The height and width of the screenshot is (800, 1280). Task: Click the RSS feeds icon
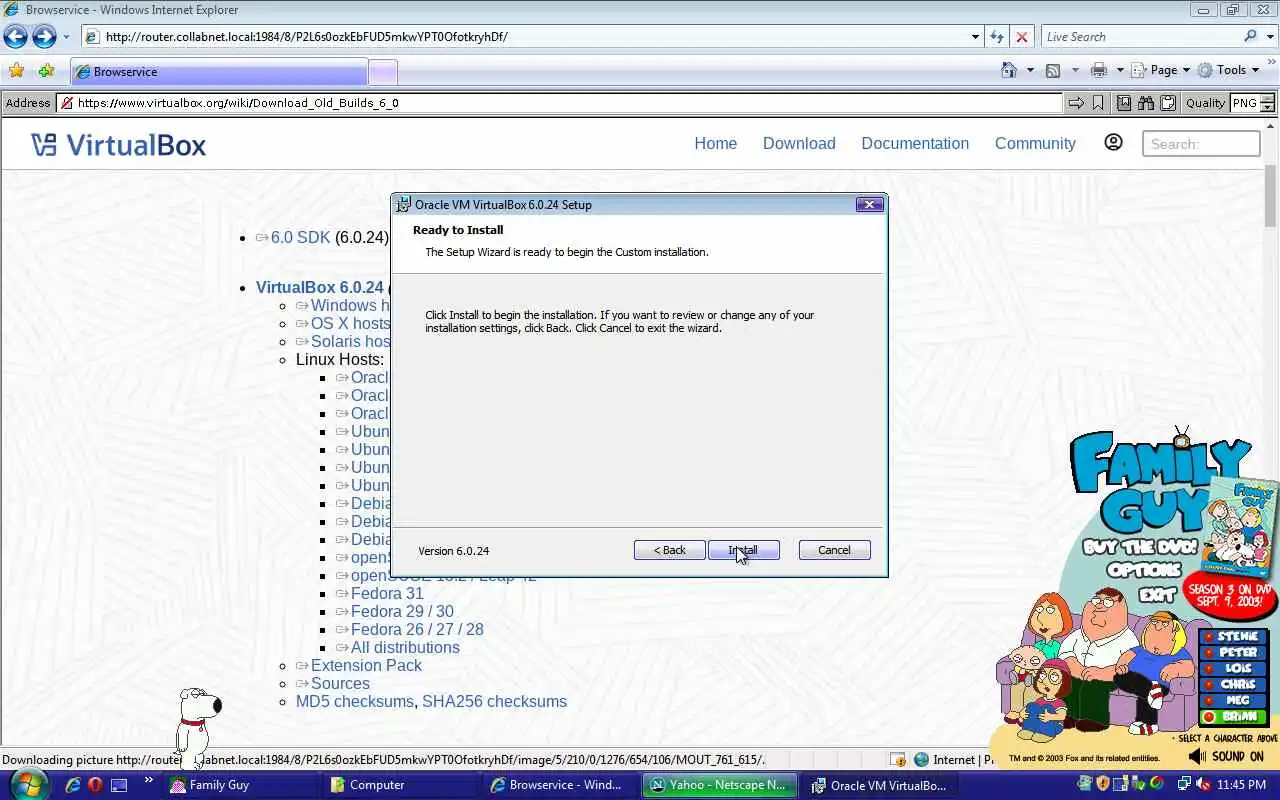1052,70
